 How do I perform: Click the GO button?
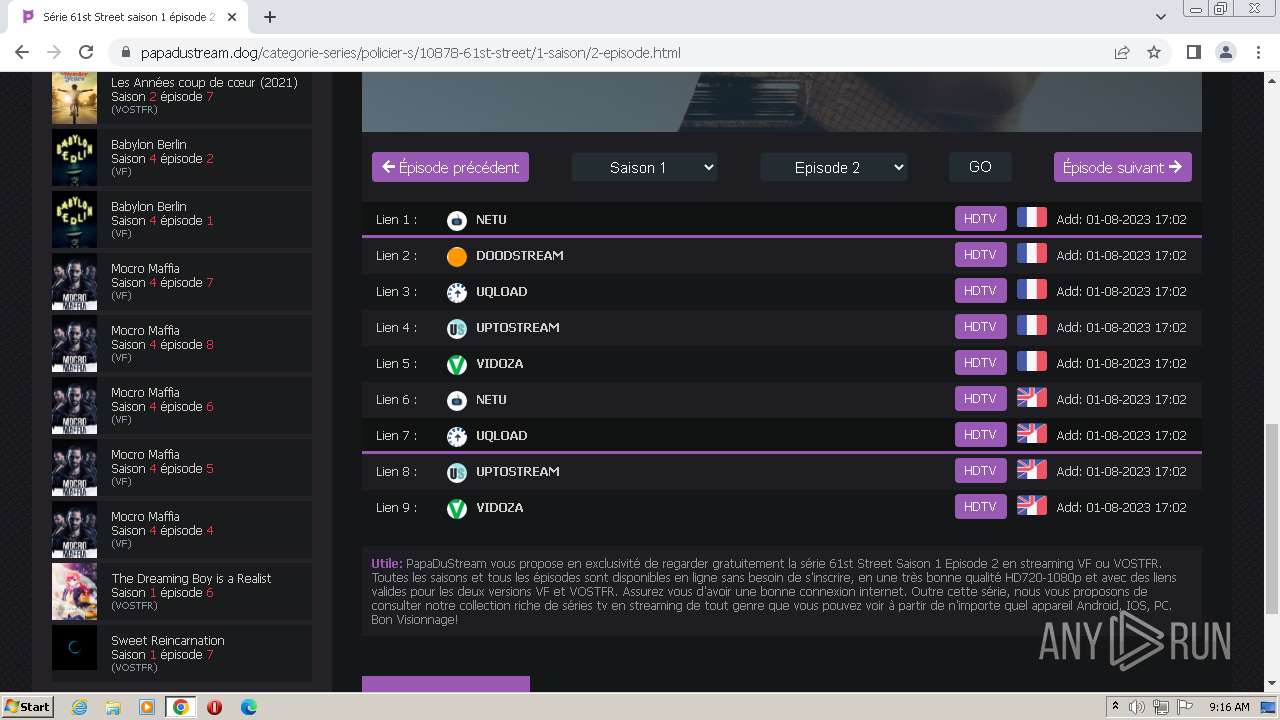[980, 167]
